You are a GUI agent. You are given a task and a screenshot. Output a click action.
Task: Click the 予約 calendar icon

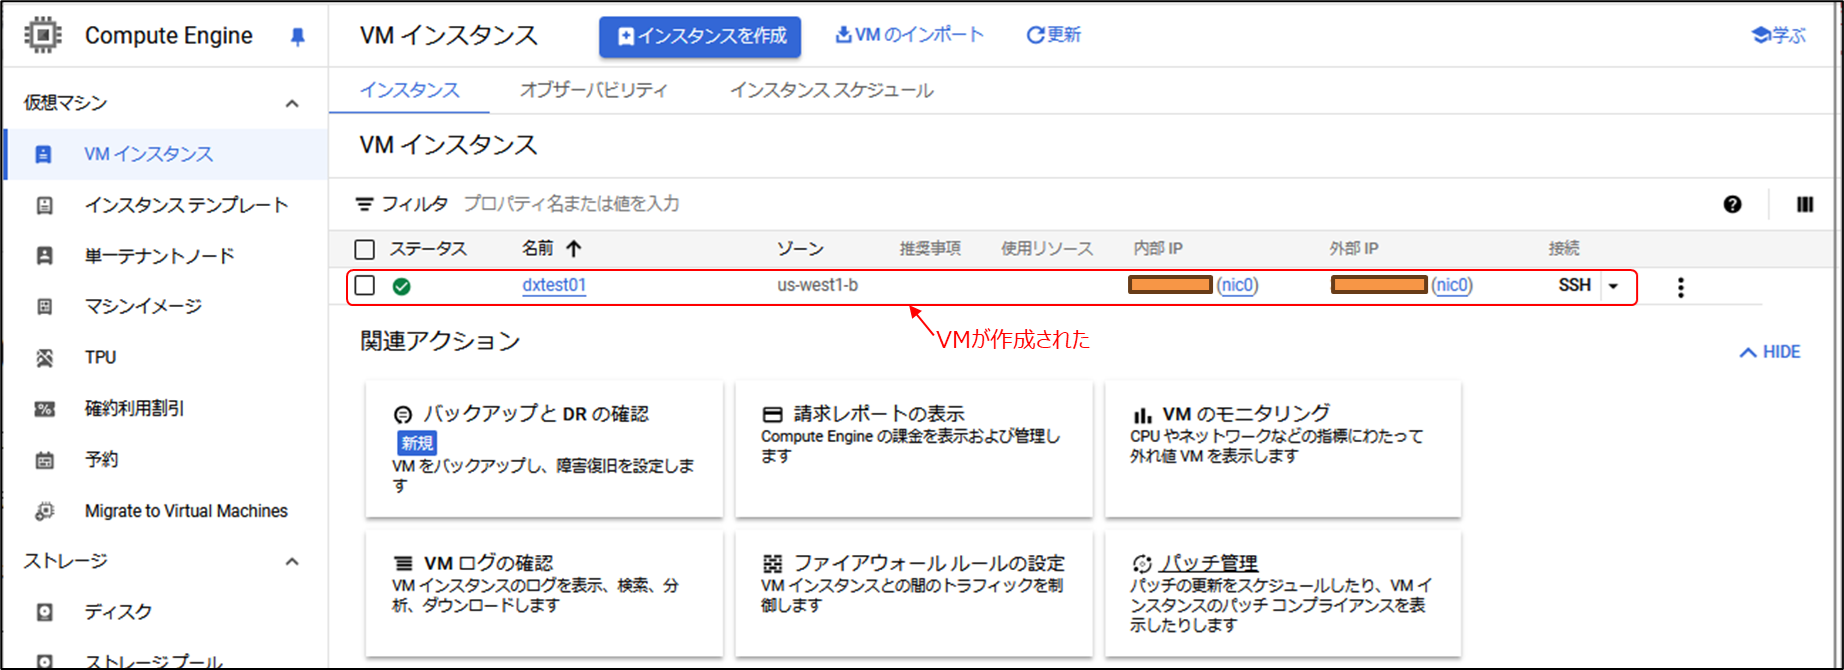(44, 460)
